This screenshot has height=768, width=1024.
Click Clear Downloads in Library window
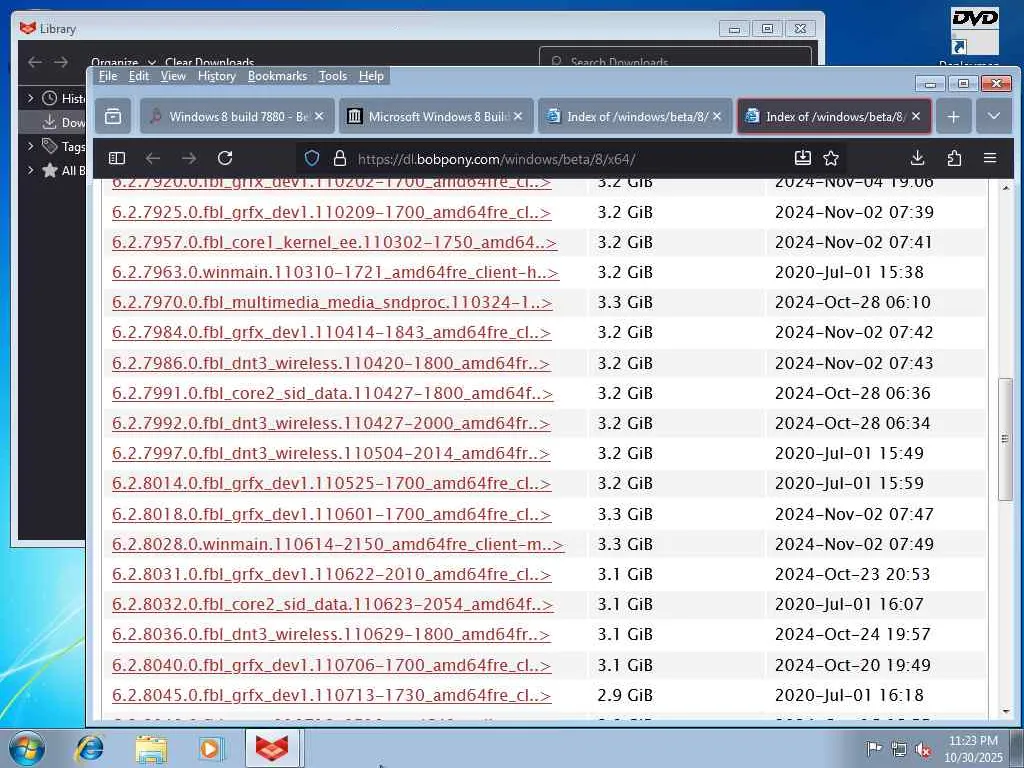[x=209, y=63]
